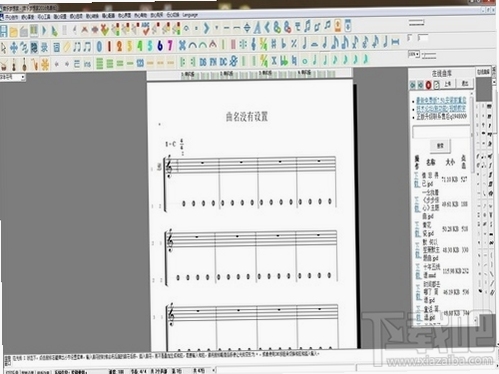Screen dimensions: 499x374
Task: Insert the green numbered note 4
Action: coord(140,46)
